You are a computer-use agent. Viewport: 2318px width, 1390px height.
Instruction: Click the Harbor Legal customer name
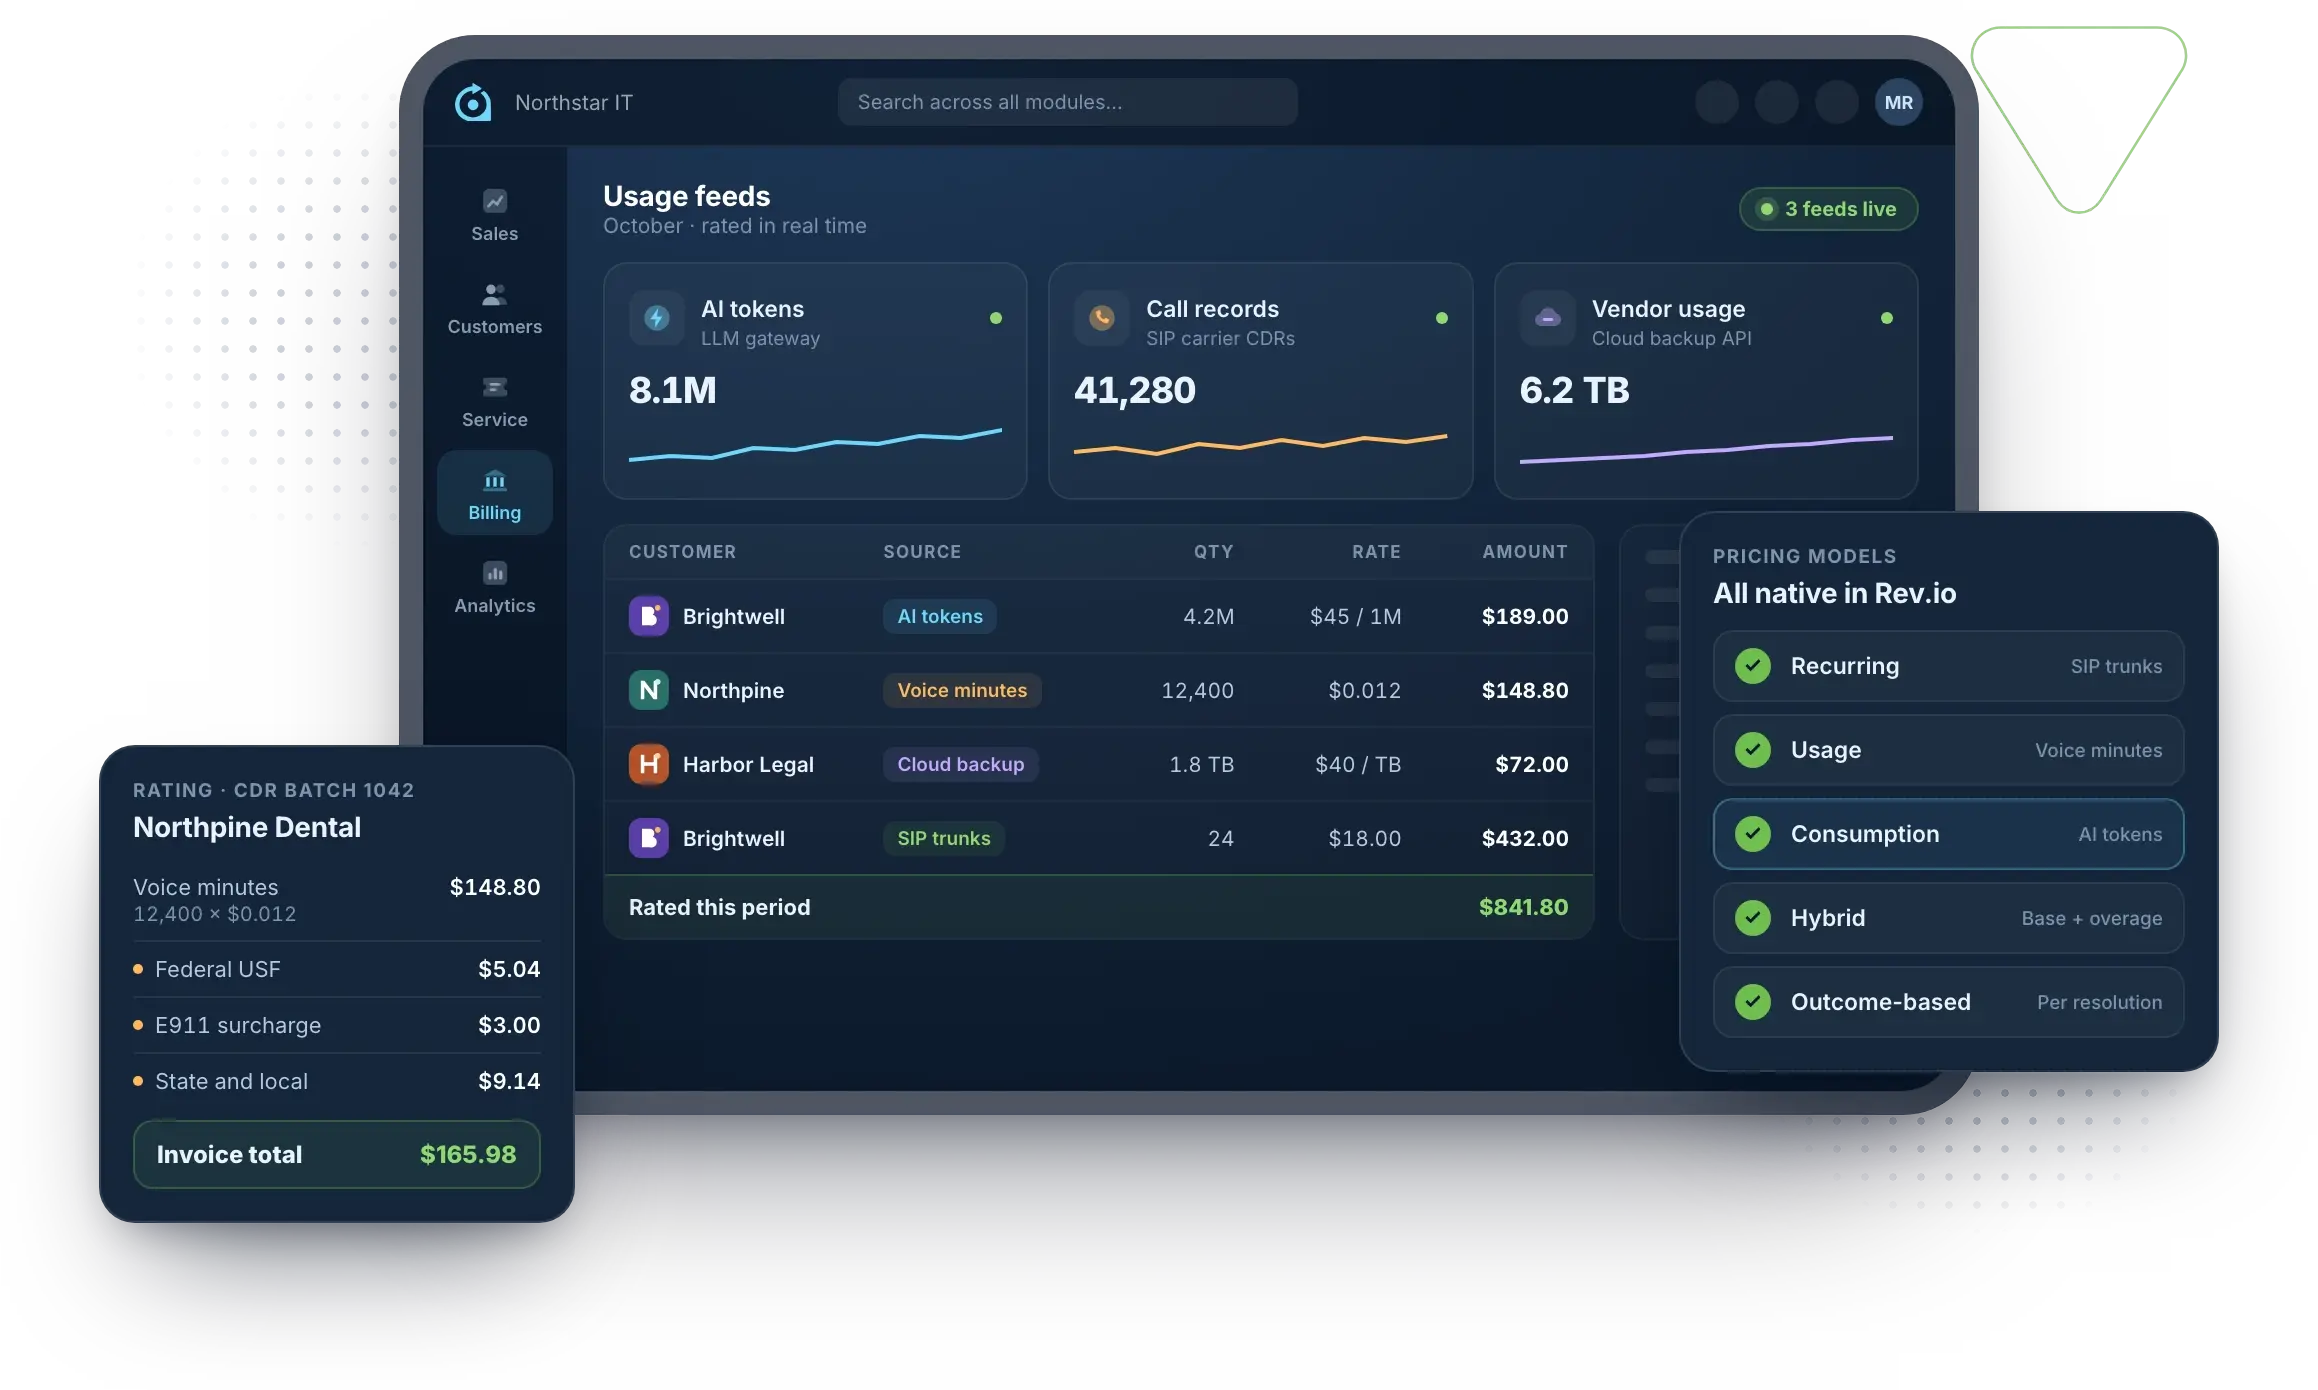tap(748, 764)
